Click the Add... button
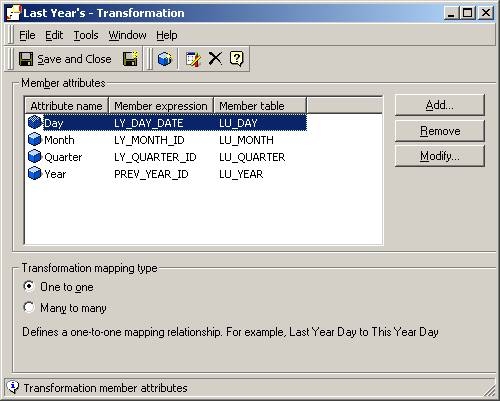Image resolution: width=500 pixels, height=401 pixels. (439, 105)
